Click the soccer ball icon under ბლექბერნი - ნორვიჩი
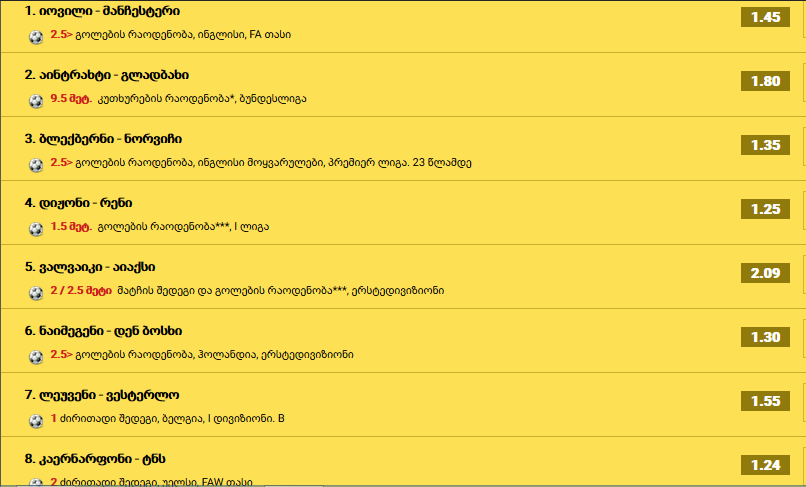Image resolution: width=806 pixels, height=487 pixels. pyautogui.click(x=36, y=165)
